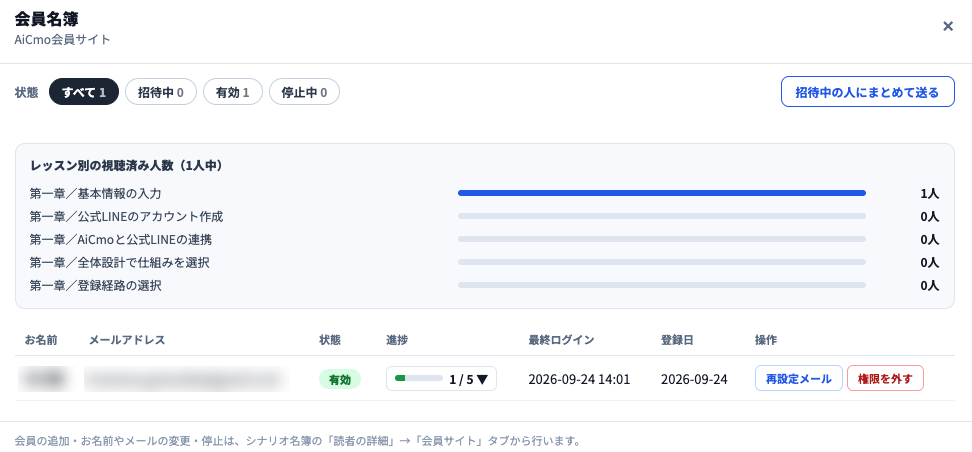
Task: Expand the 1 / 5 progress dropdown
Action: point(441,379)
